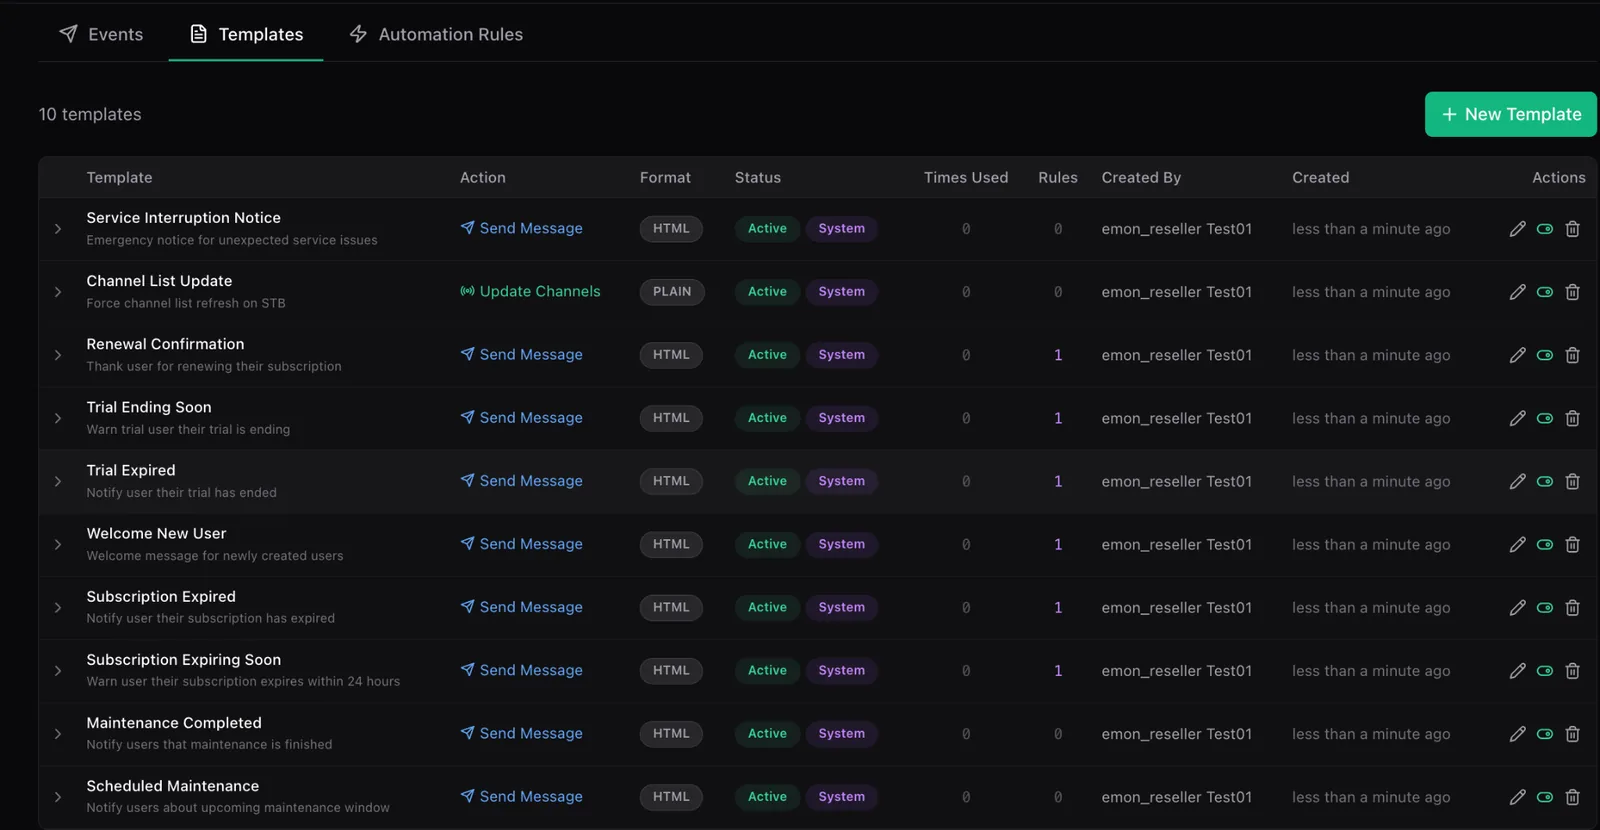Delete the Welcome New User template

click(1572, 544)
